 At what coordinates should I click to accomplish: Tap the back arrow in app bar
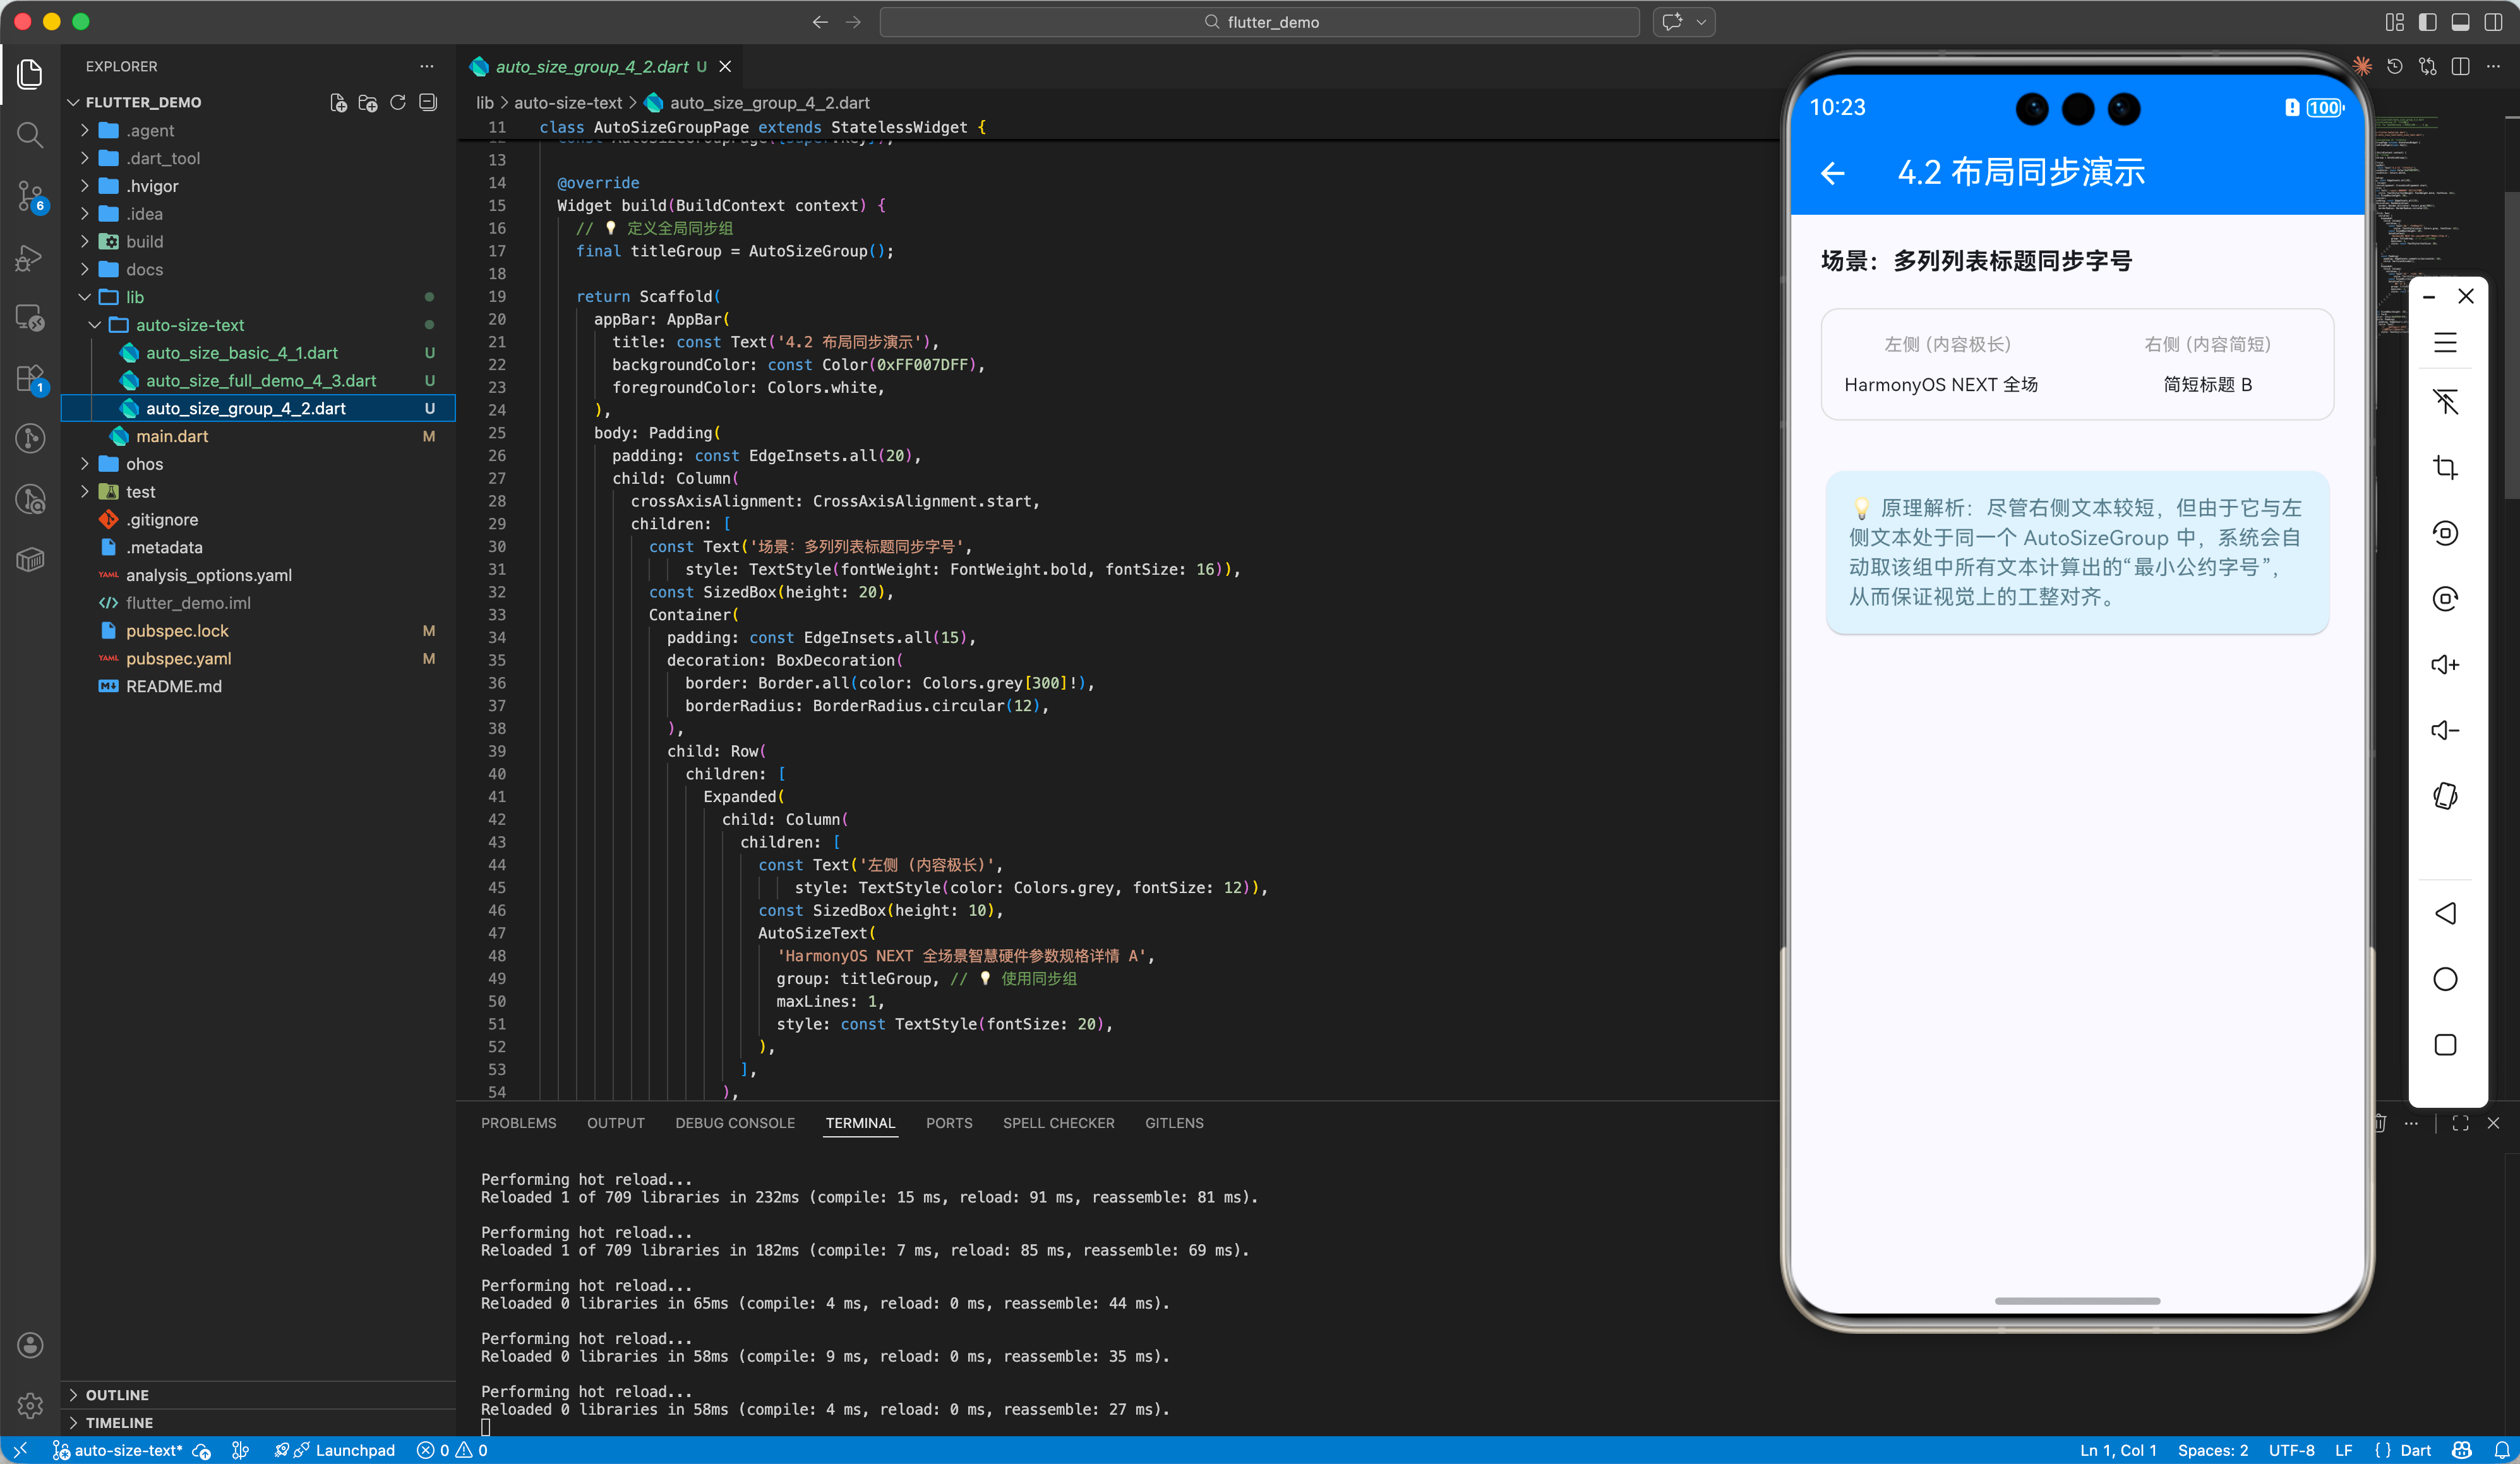click(1833, 173)
